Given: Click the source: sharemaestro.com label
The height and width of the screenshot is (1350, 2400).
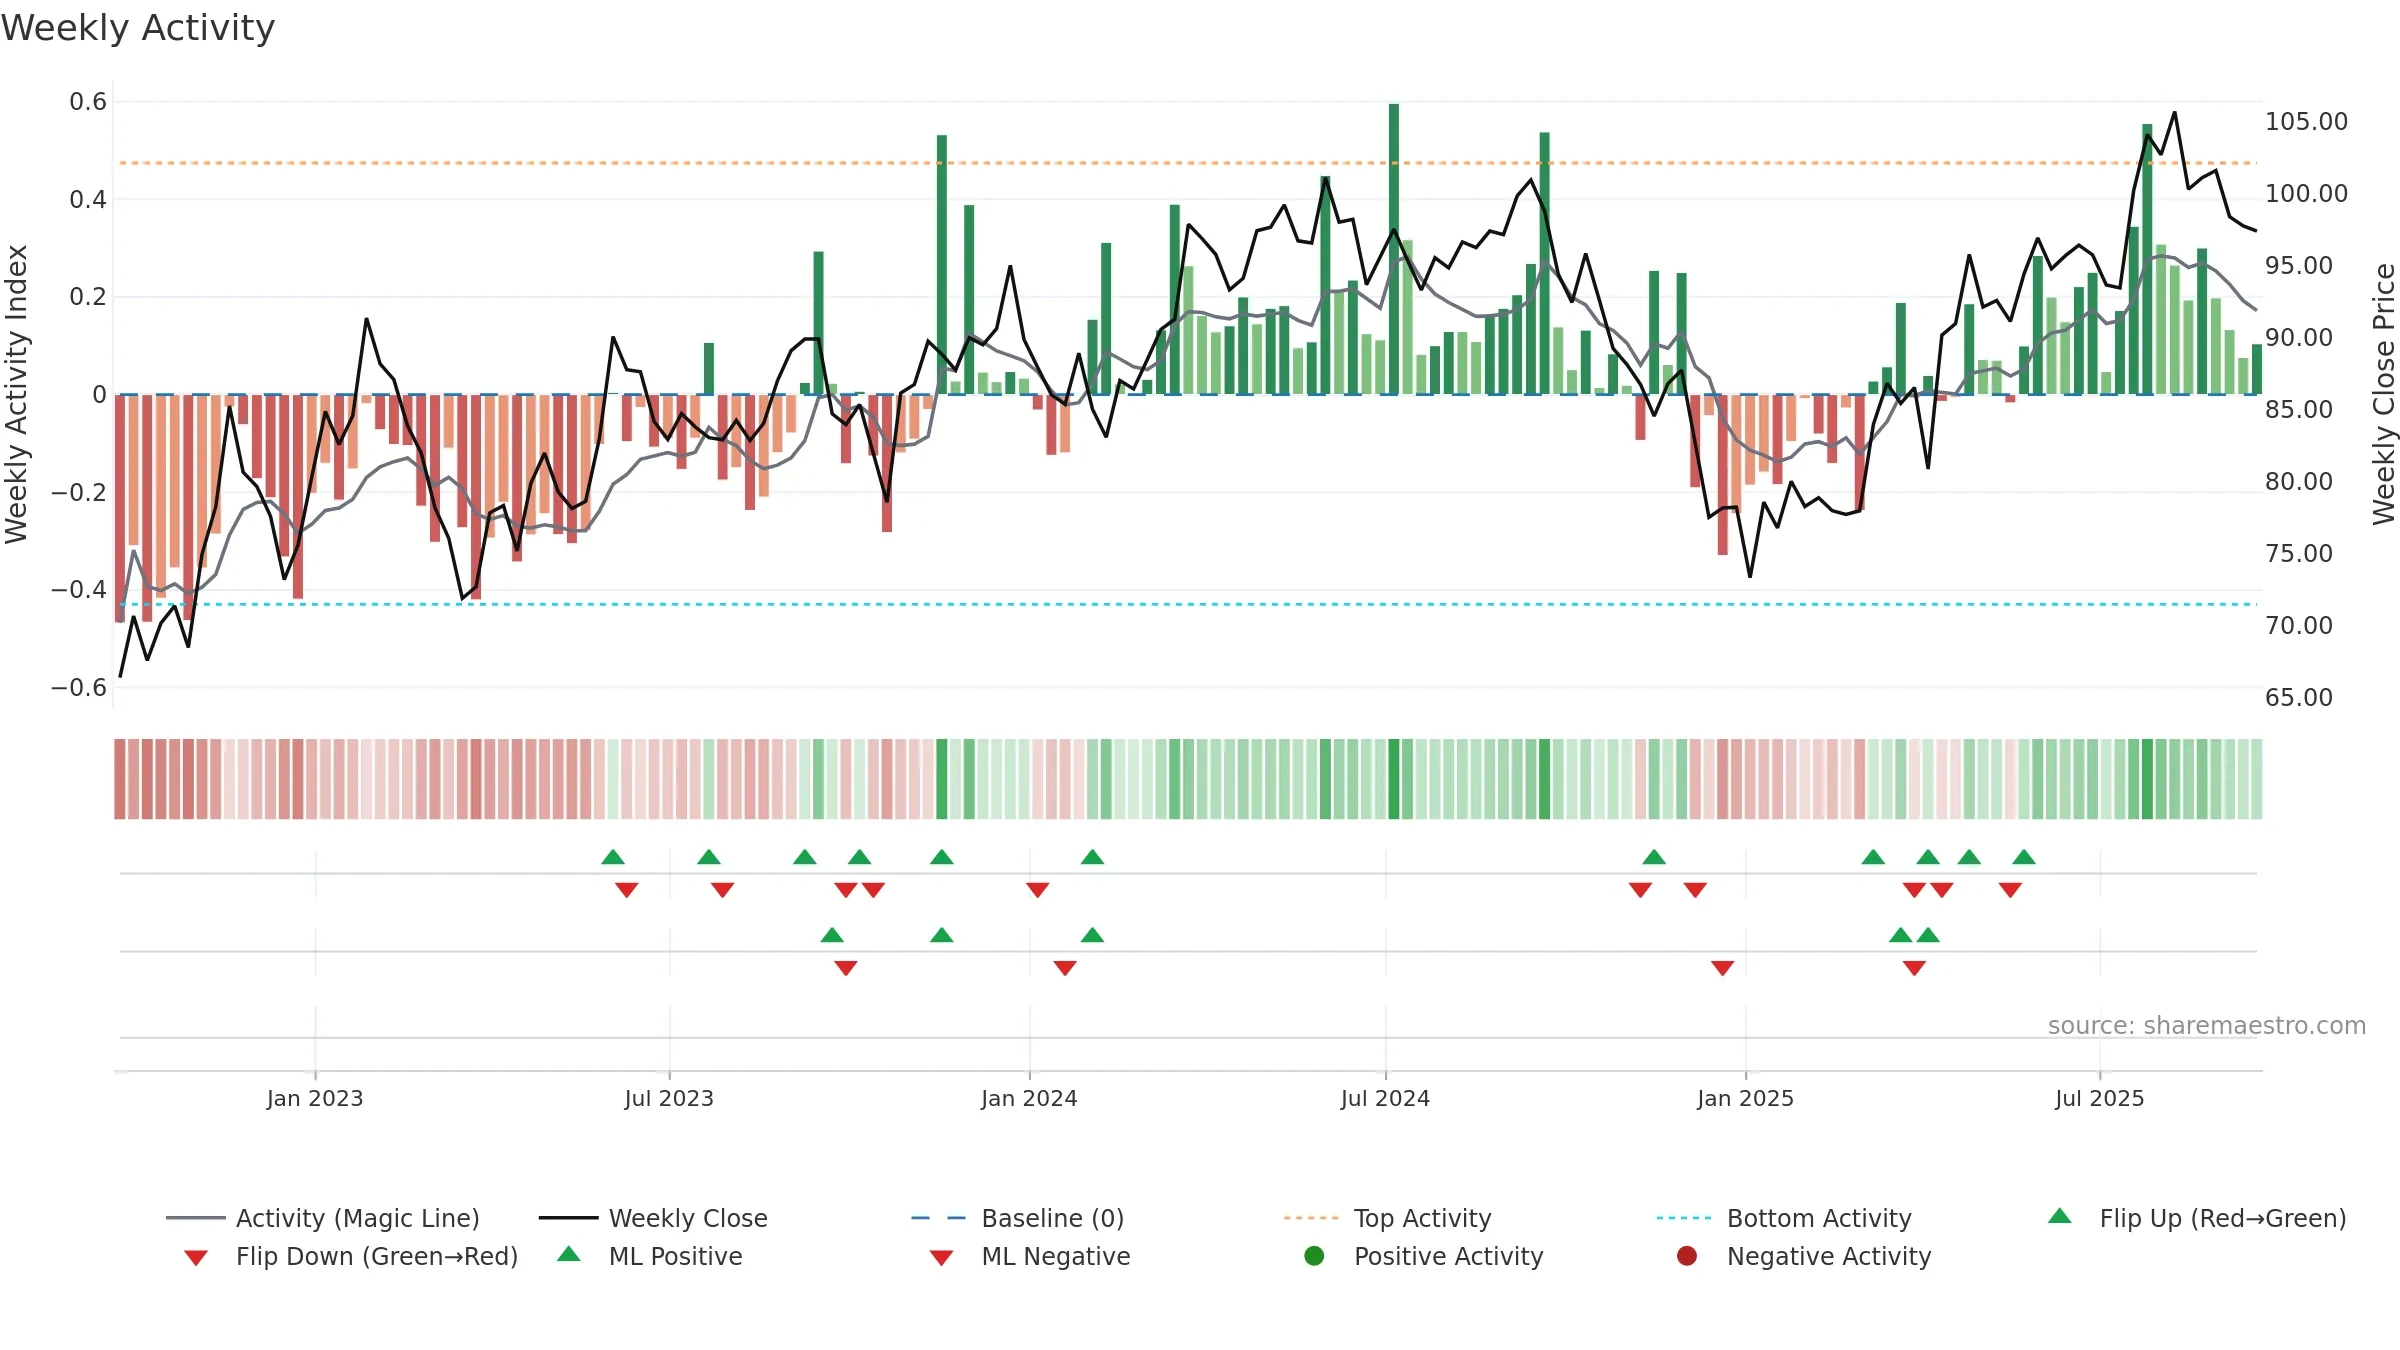Looking at the screenshot, I should [x=2207, y=1025].
